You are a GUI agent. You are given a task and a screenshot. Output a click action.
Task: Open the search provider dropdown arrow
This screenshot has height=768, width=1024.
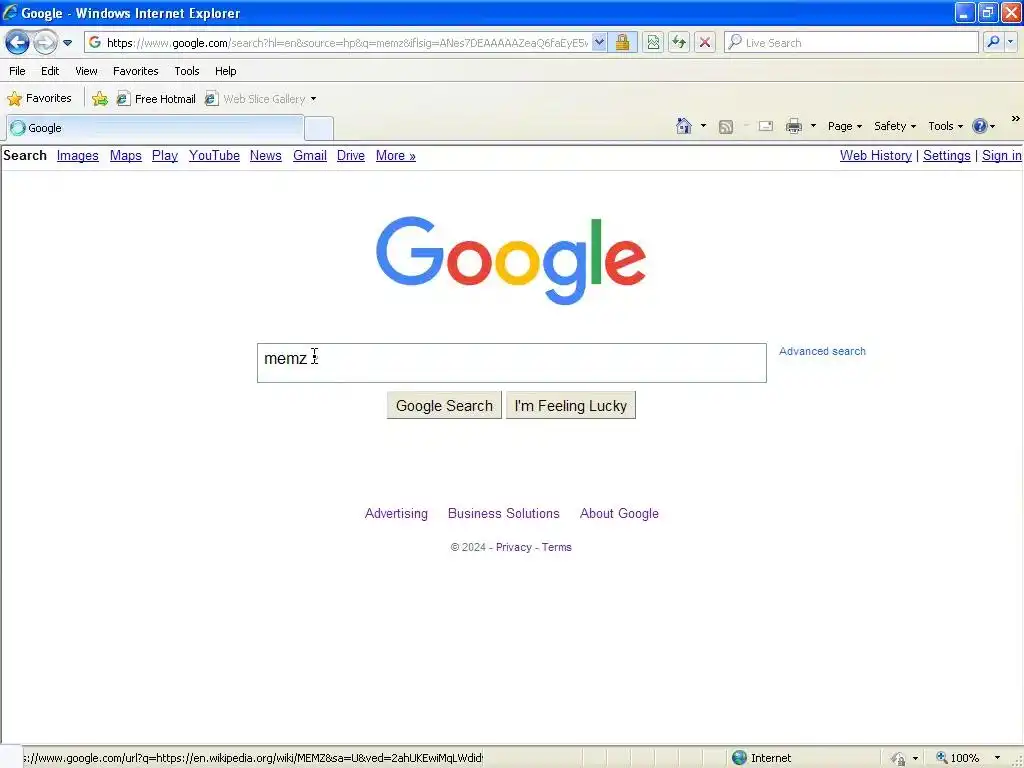(x=1011, y=42)
